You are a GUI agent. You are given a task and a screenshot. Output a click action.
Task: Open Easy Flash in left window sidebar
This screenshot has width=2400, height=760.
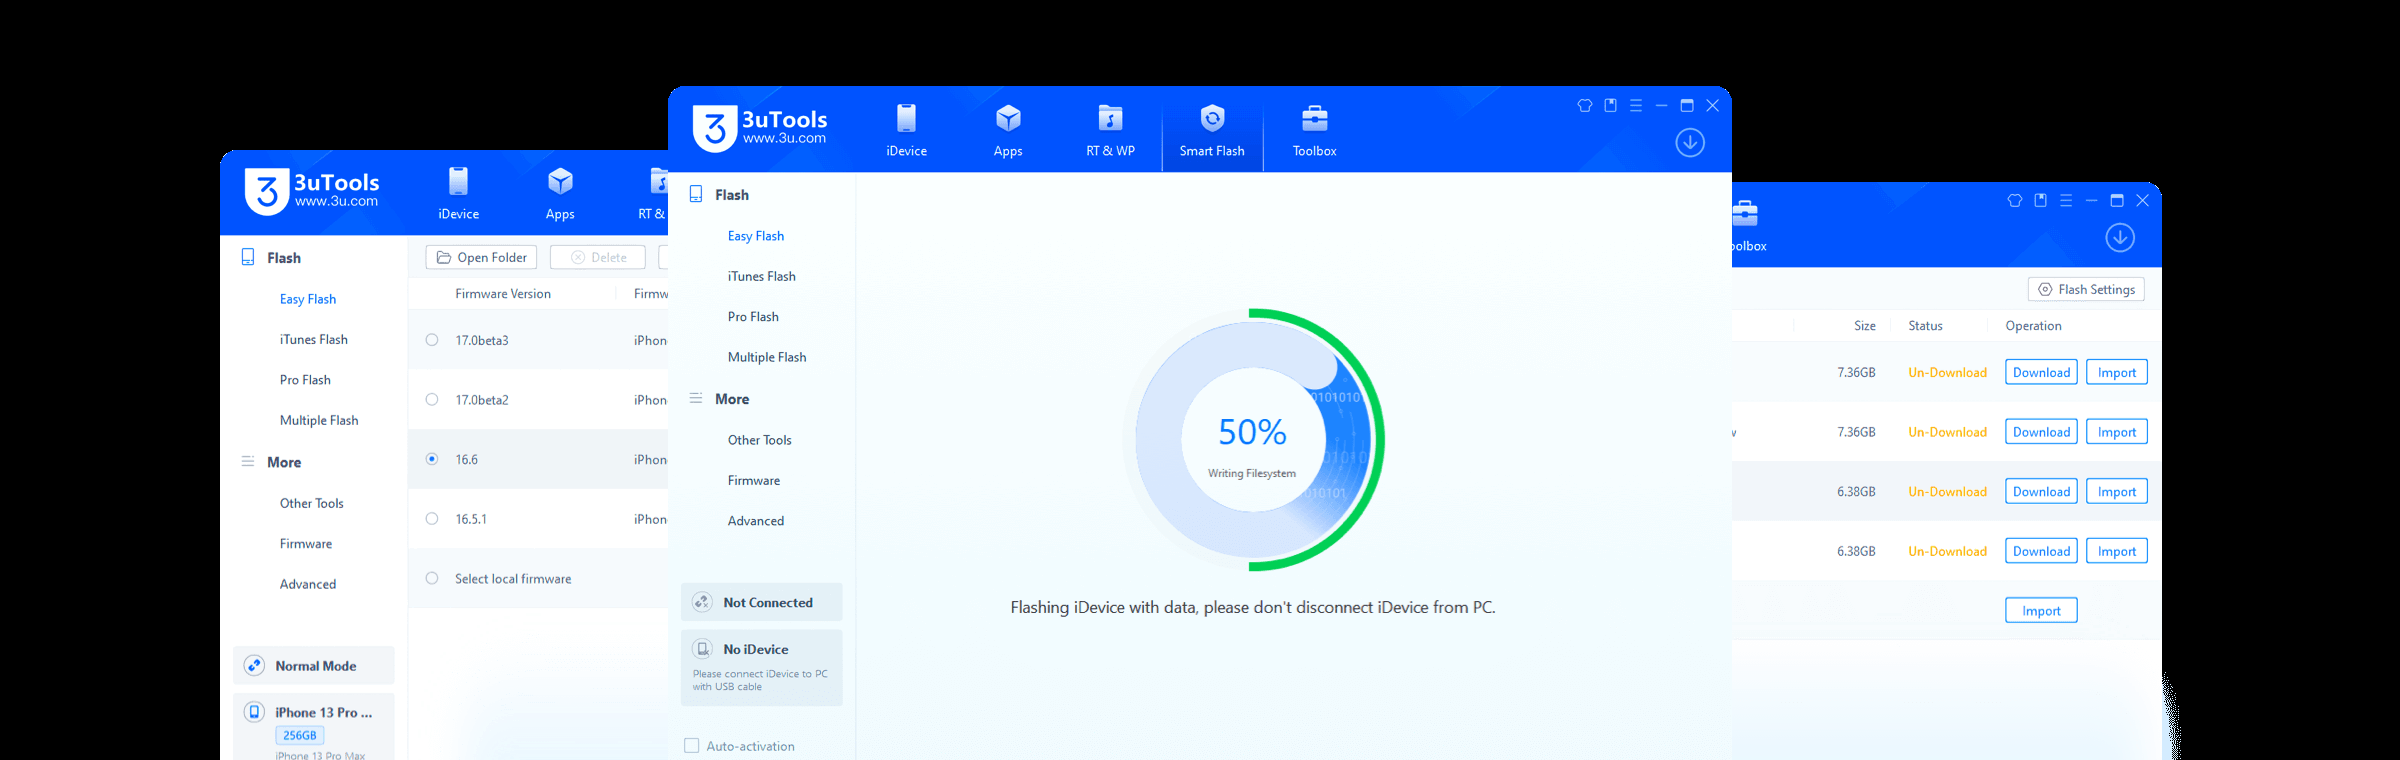click(308, 299)
